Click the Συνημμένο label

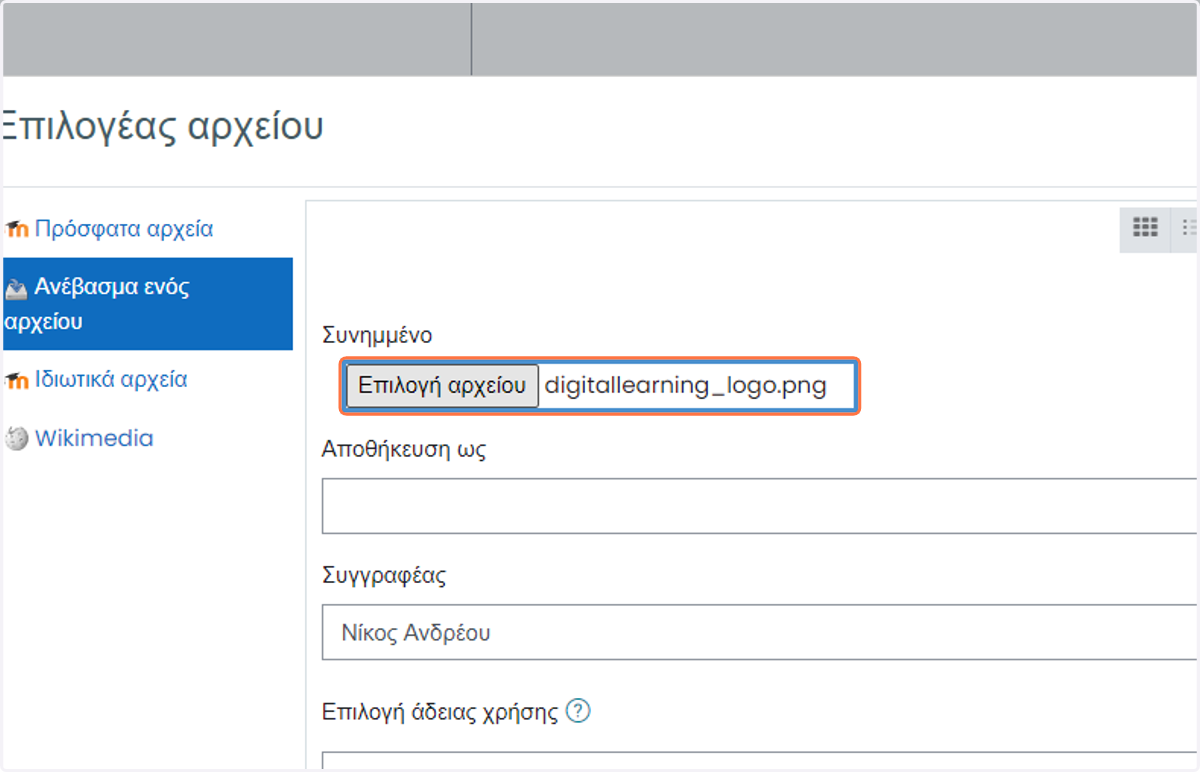click(x=377, y=335)
